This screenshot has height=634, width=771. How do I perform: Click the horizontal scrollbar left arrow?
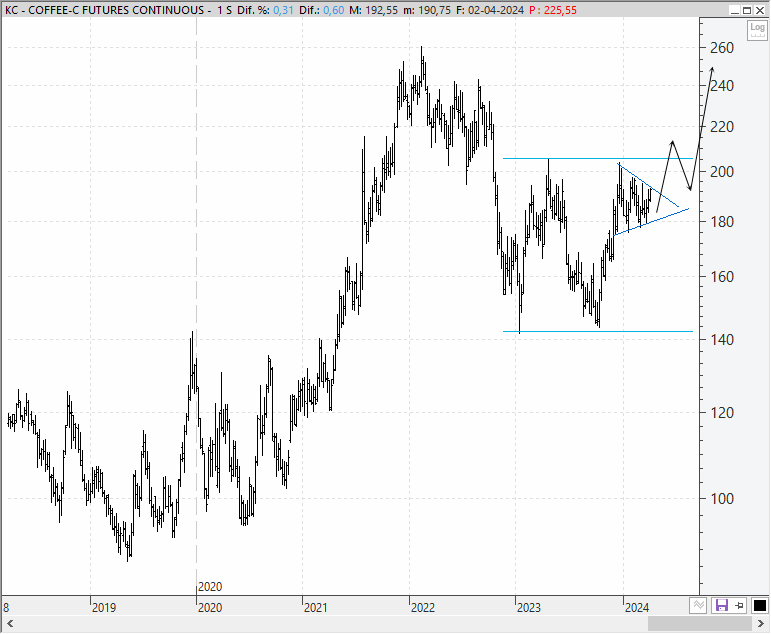pos(10,624)
